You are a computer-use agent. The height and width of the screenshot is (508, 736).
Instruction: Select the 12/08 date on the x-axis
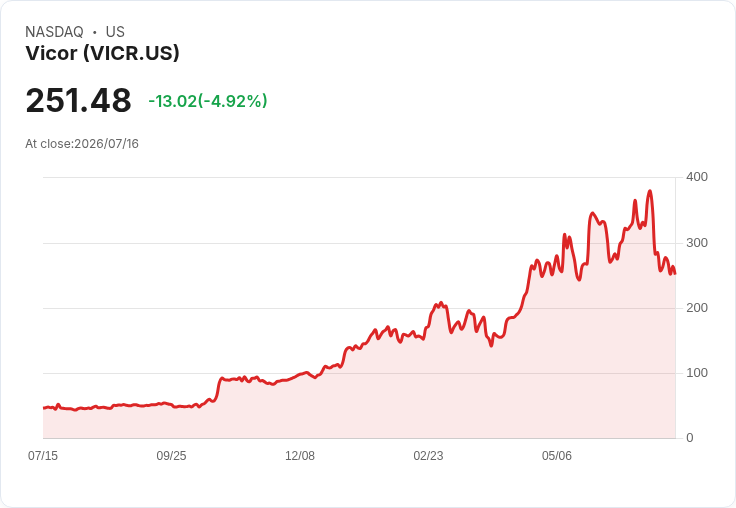[300, 456]
